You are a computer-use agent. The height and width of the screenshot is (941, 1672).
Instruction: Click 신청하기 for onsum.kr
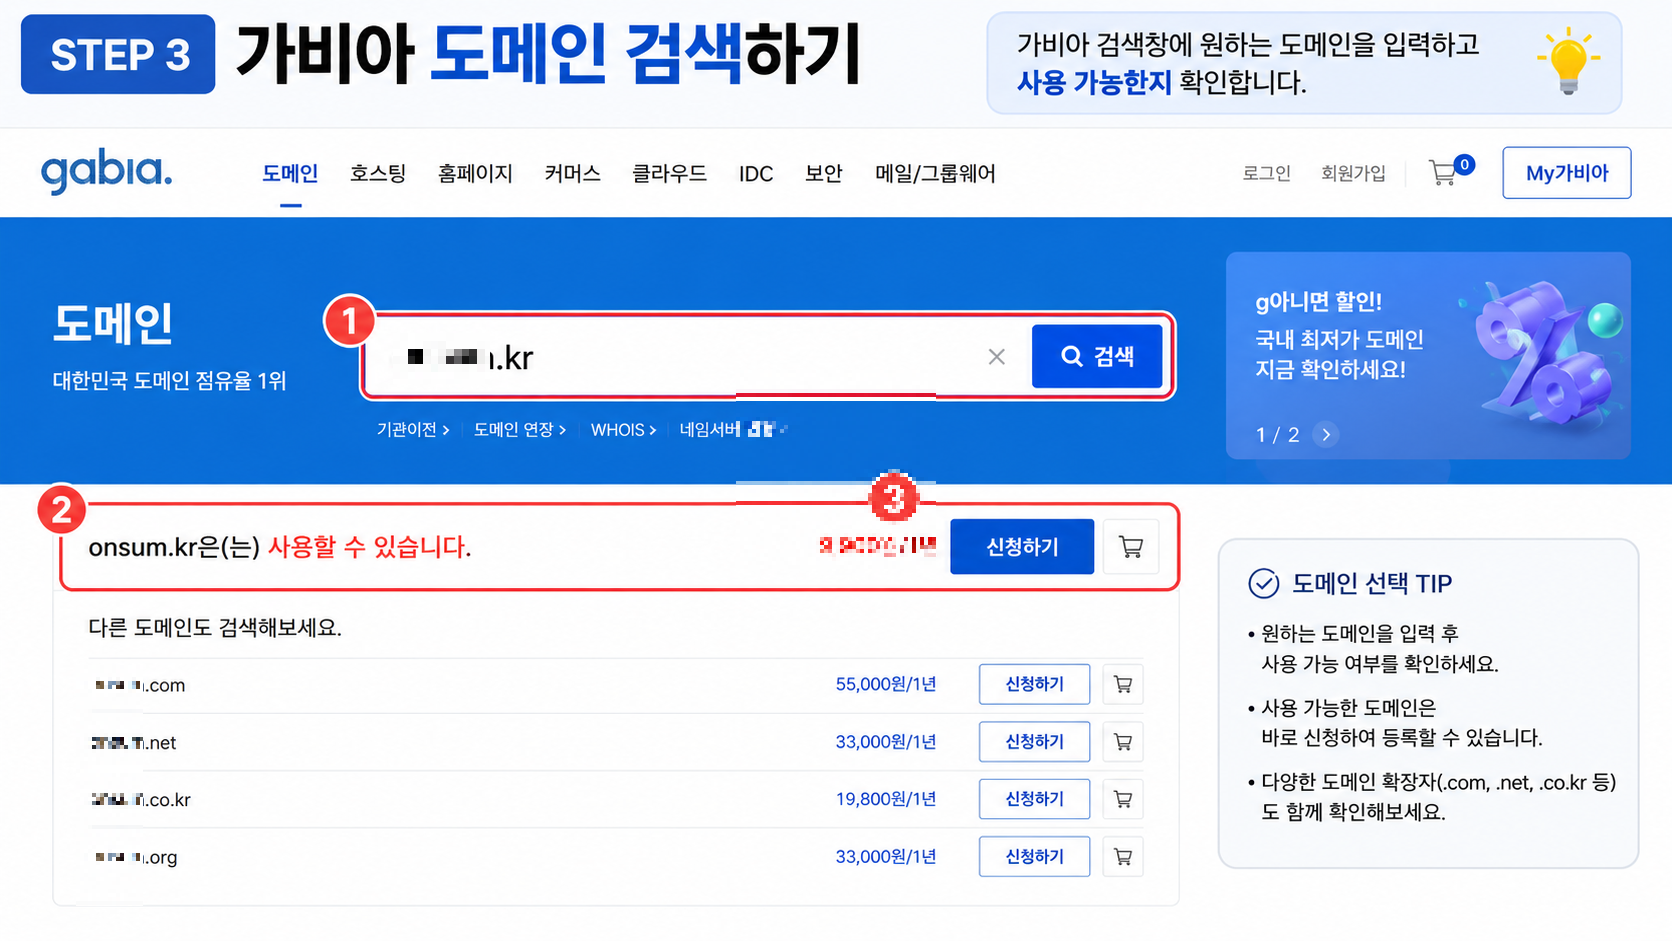click(x=1022, y=547)
